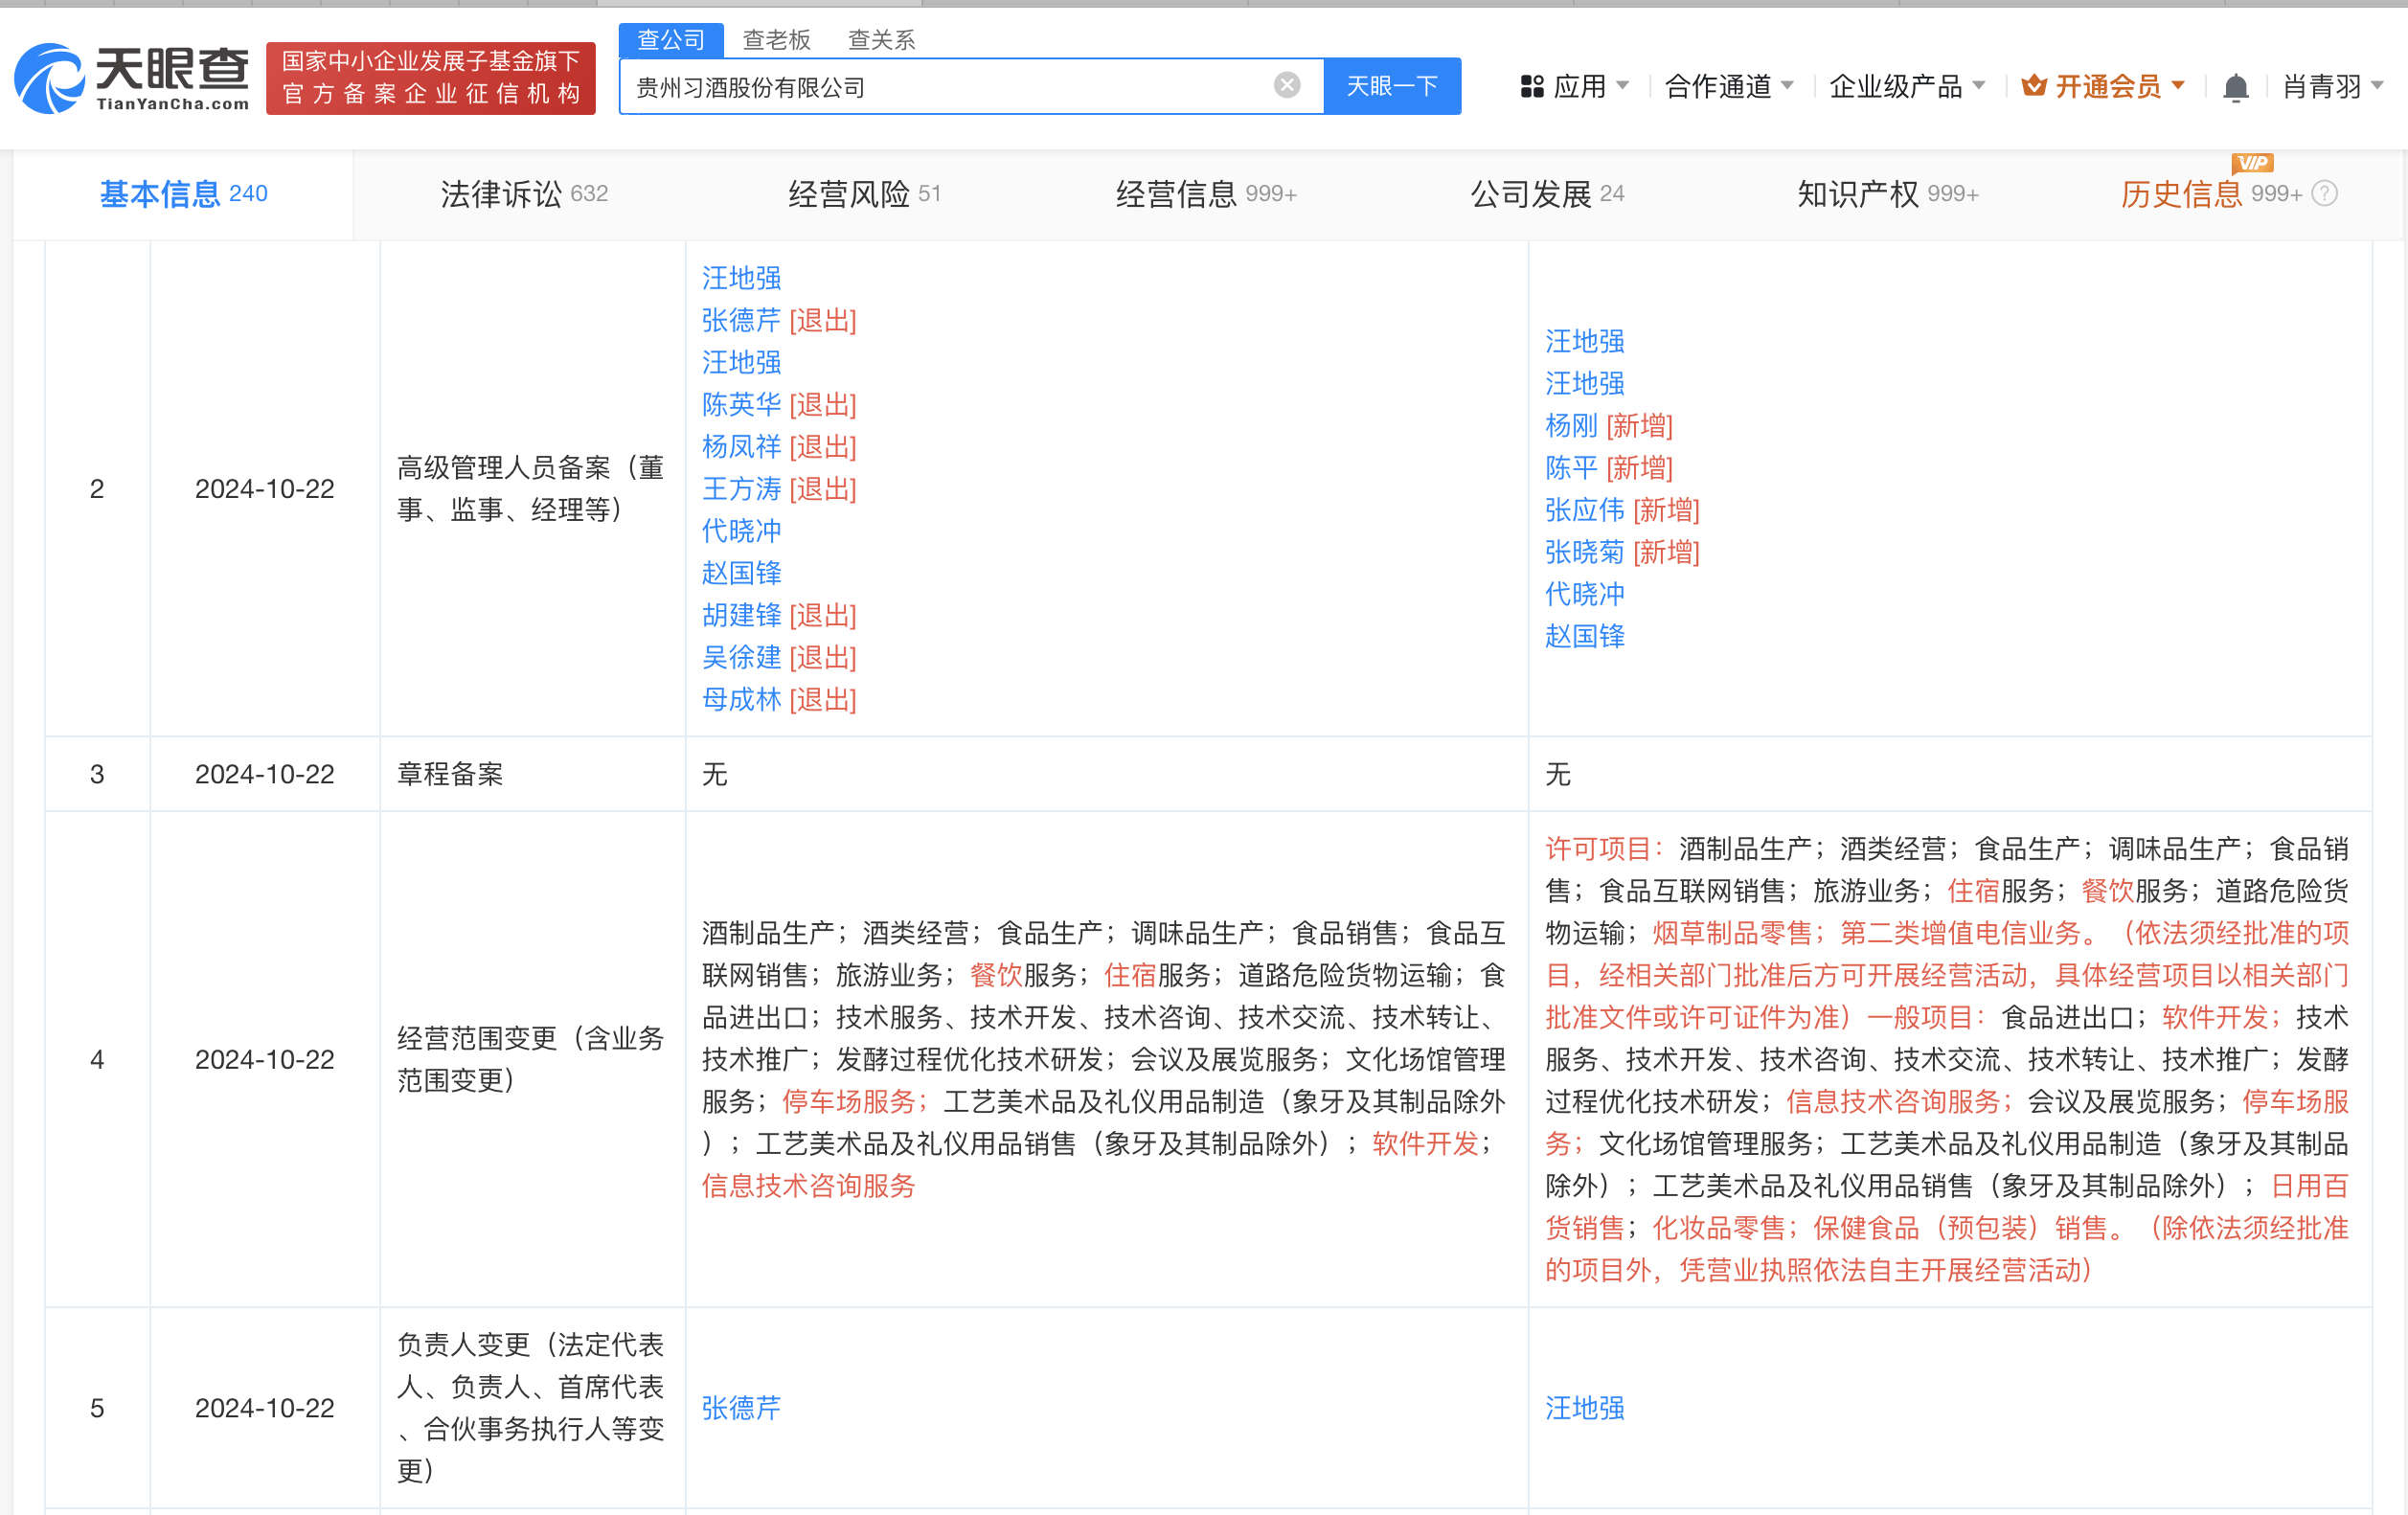Click 负责人变更 change item cell
This screenshot has height=1515, width=2408.
pos(531,1408)
